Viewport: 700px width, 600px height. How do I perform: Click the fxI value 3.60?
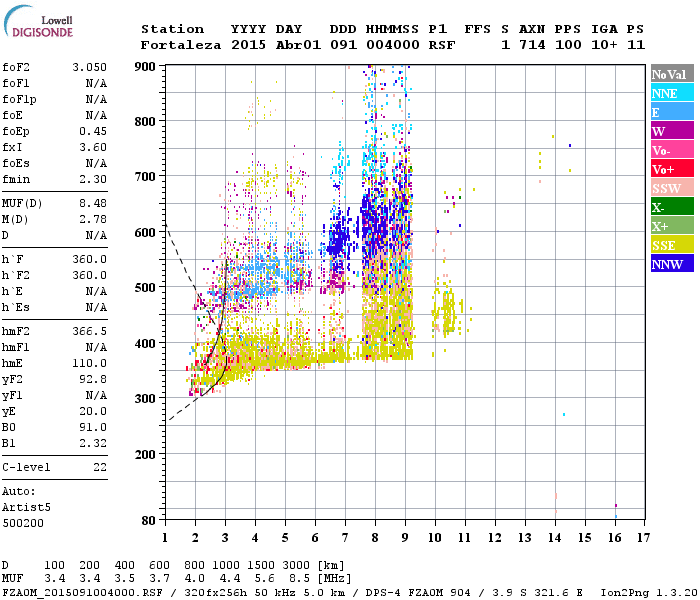tap(93, 147)
